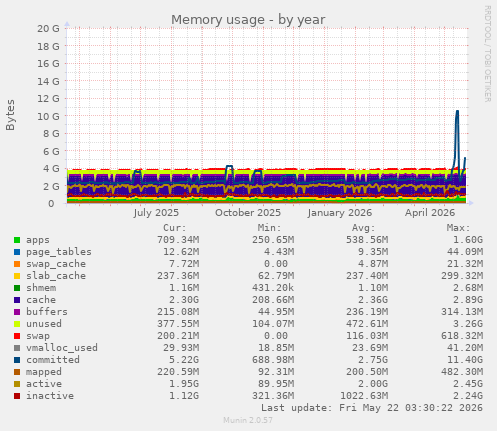Click the Munin 2.0.57 footer text
The width and height of the screenshot is (497, 431).
coord(248,420)
